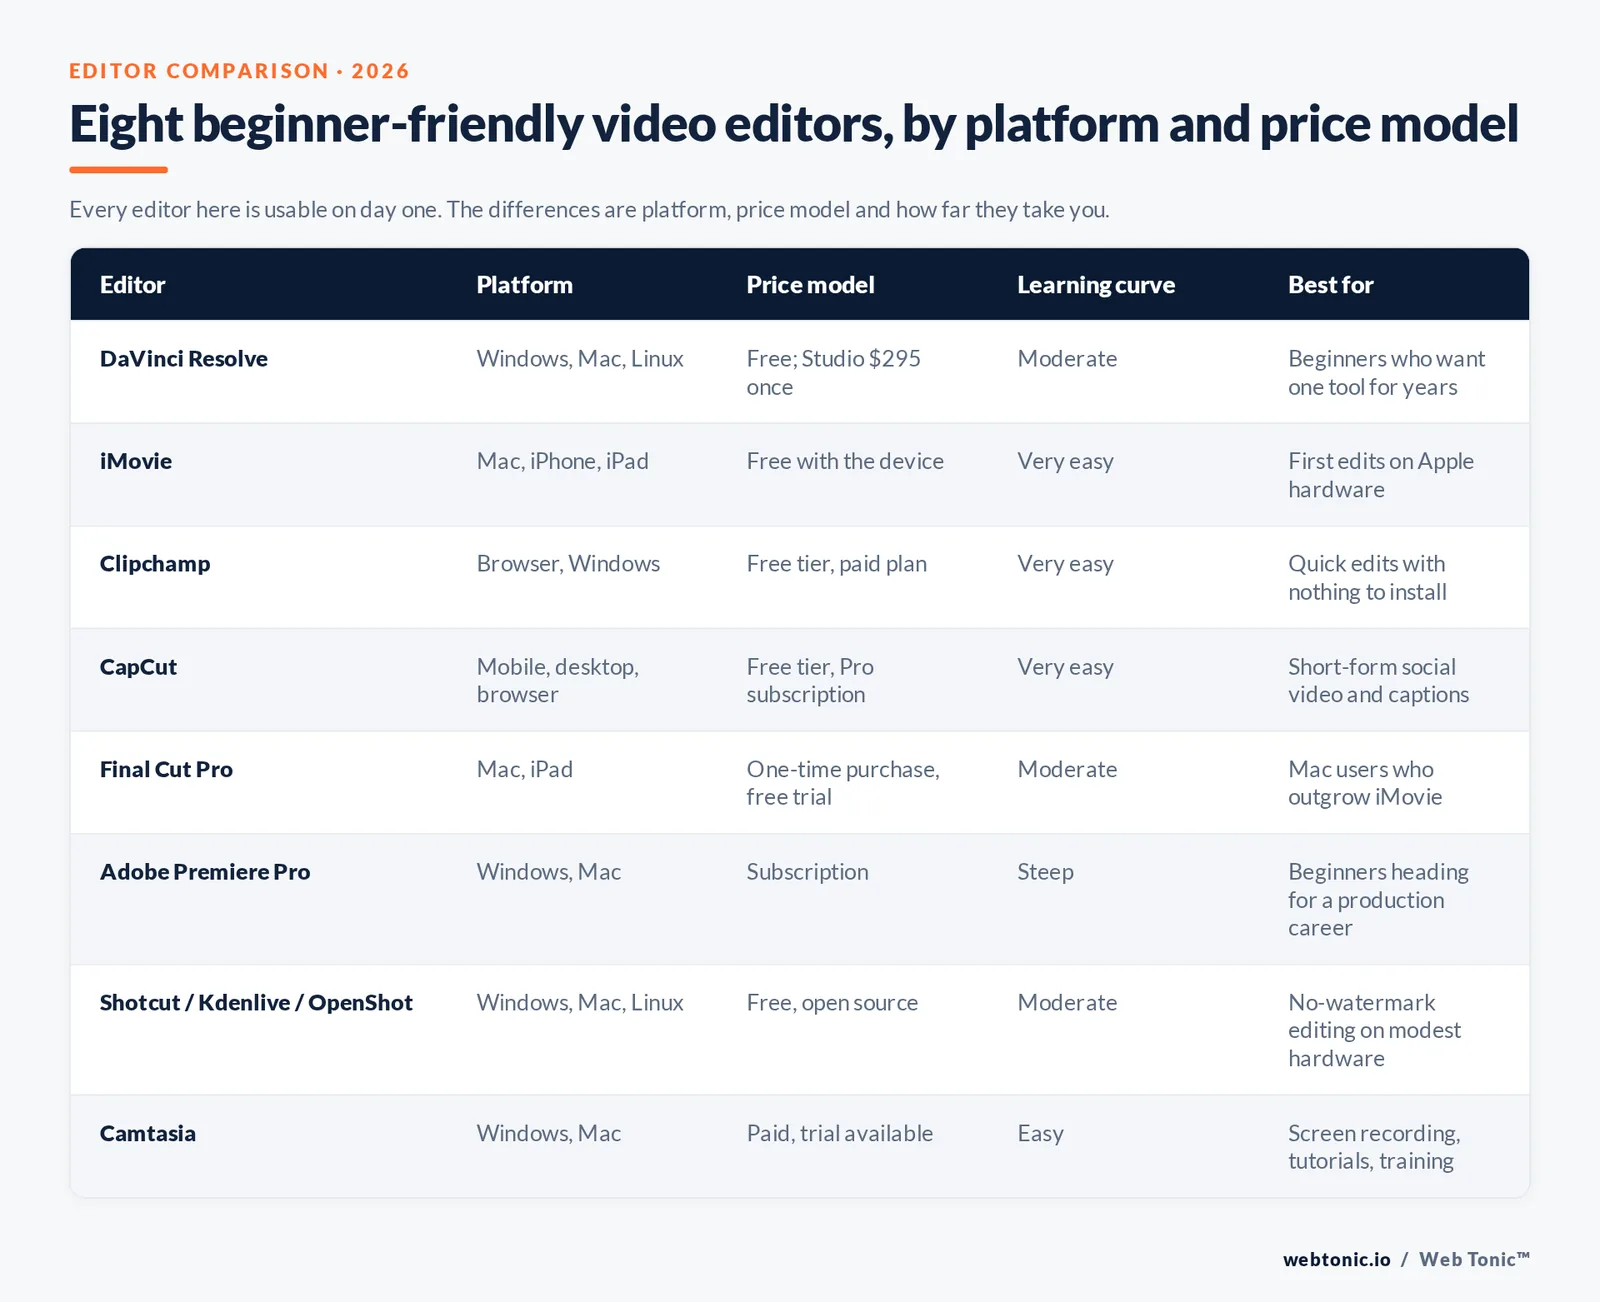This screenshot has height=1302, width=1600.
Task: Click the 'EDITOR COMPARISON · 2026' label
Action: (x=239, y=71)
